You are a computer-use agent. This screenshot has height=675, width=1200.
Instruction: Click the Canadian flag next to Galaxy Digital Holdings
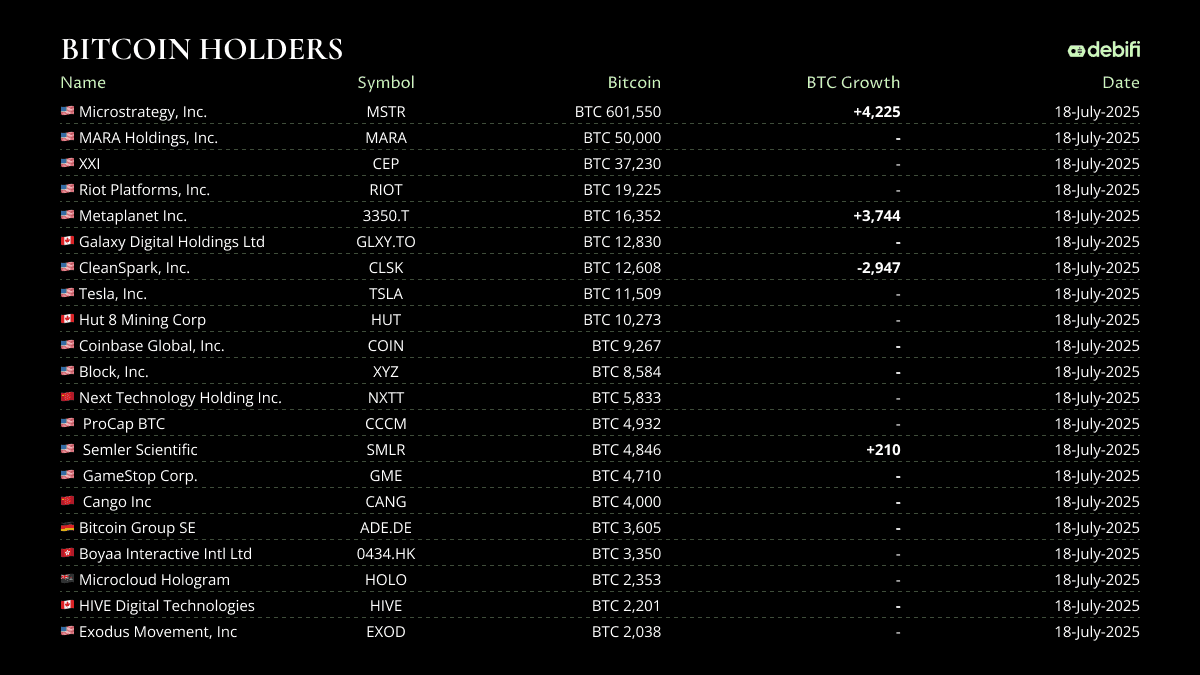click(67, 242)
